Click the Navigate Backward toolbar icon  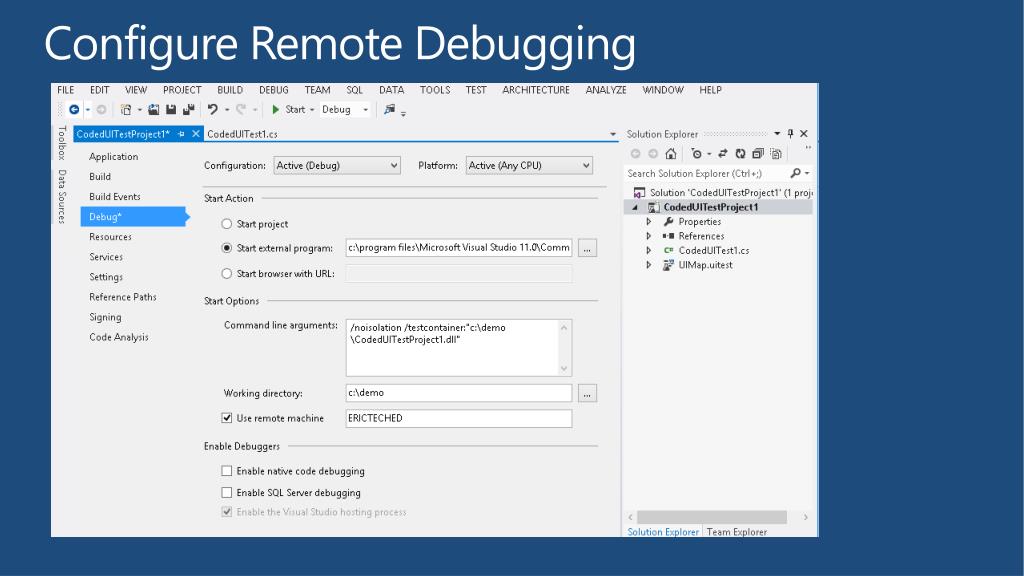coord(74,110)
